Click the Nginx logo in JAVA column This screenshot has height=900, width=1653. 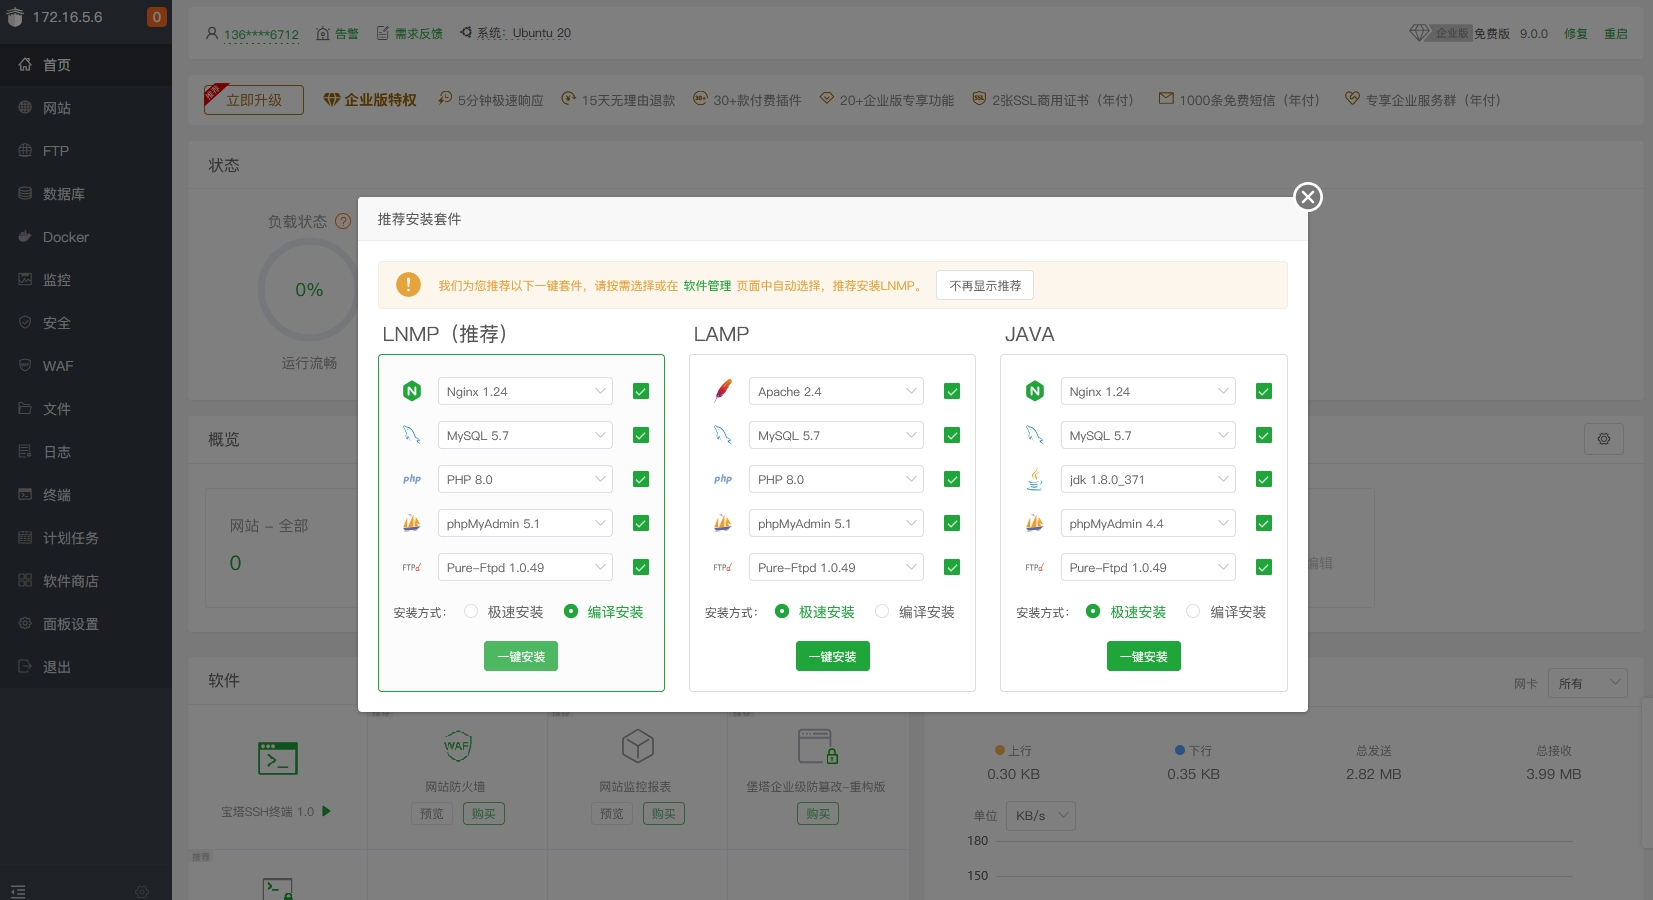[1035, 391]
